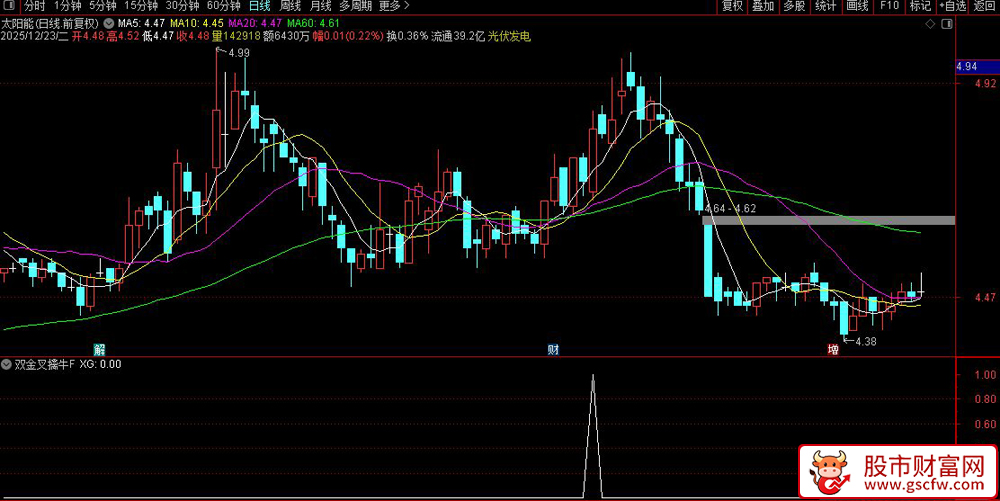The width and height of the screenshot is (1000, 501).
Task: Expand the 更多 period options
Action: click(x=394, y=6)
